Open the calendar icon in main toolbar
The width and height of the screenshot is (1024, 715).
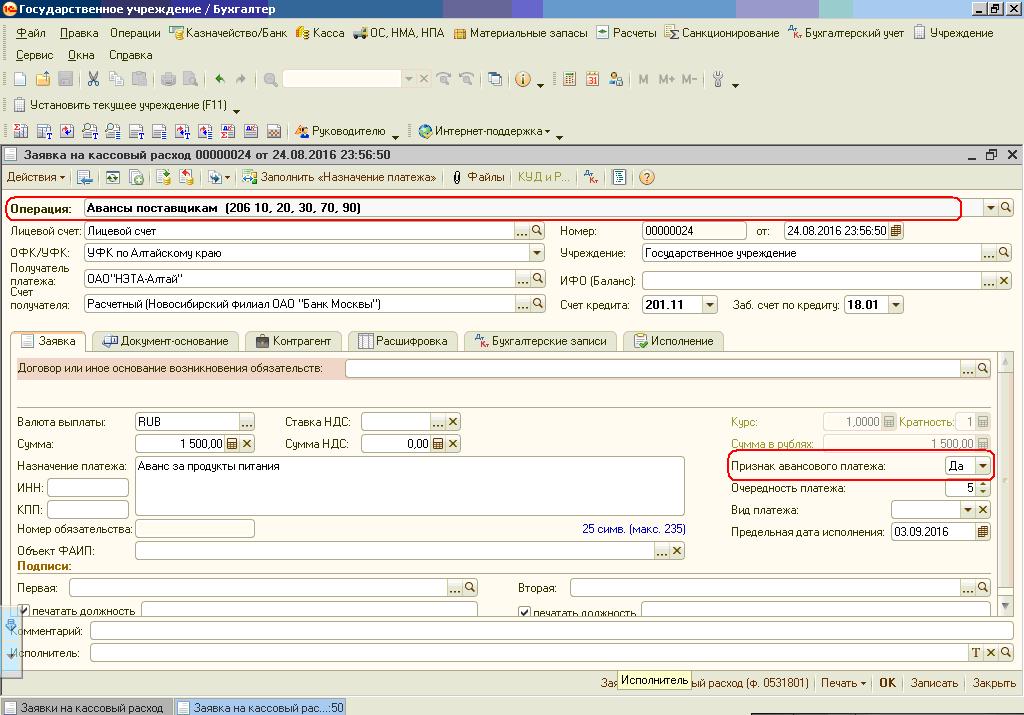pyautogui.click(x=592, y=79)
